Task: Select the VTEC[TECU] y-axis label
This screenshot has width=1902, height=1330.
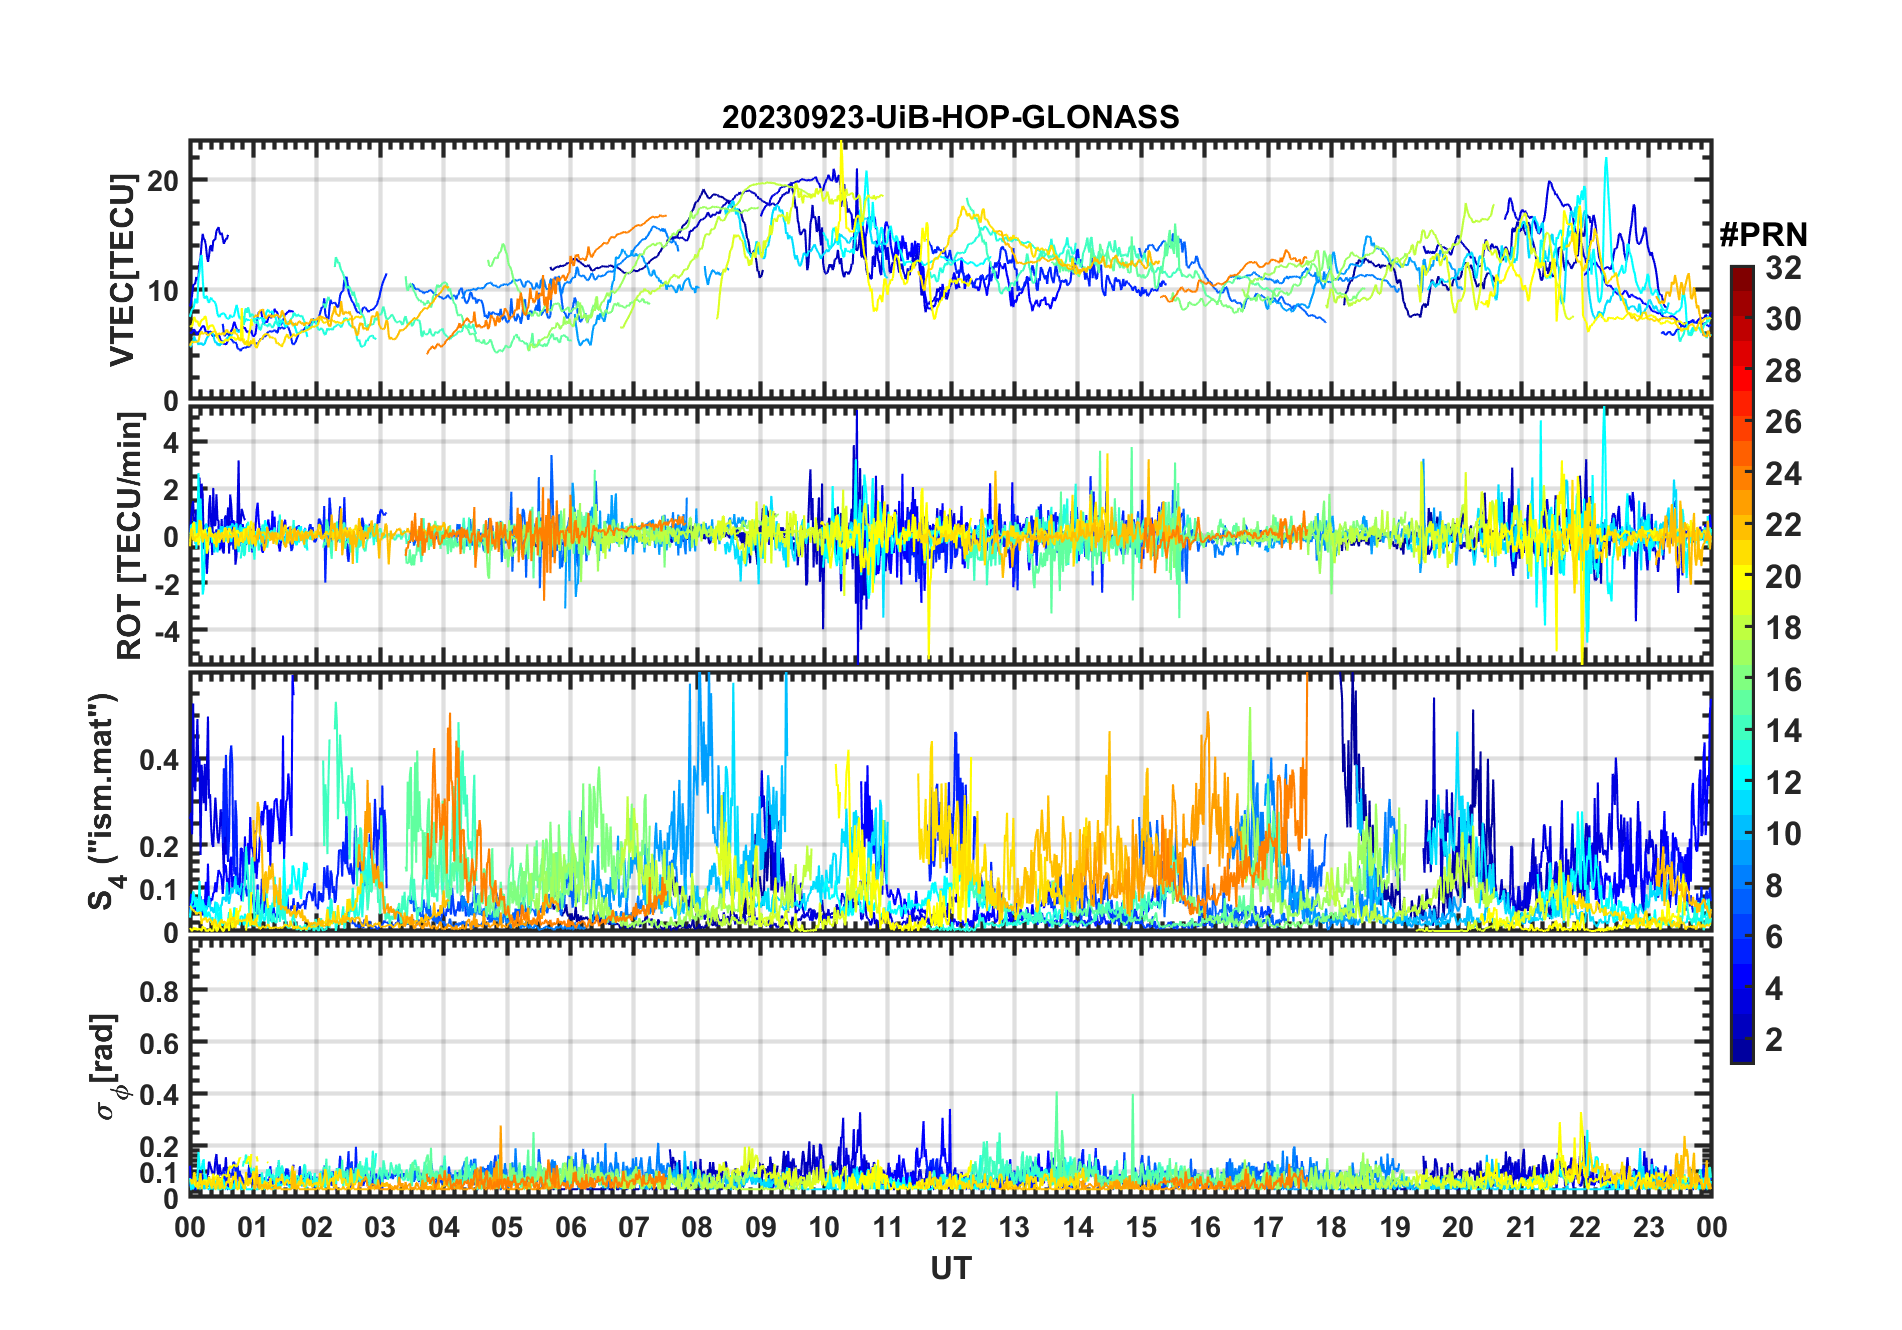Action: [x=122, y=270]
